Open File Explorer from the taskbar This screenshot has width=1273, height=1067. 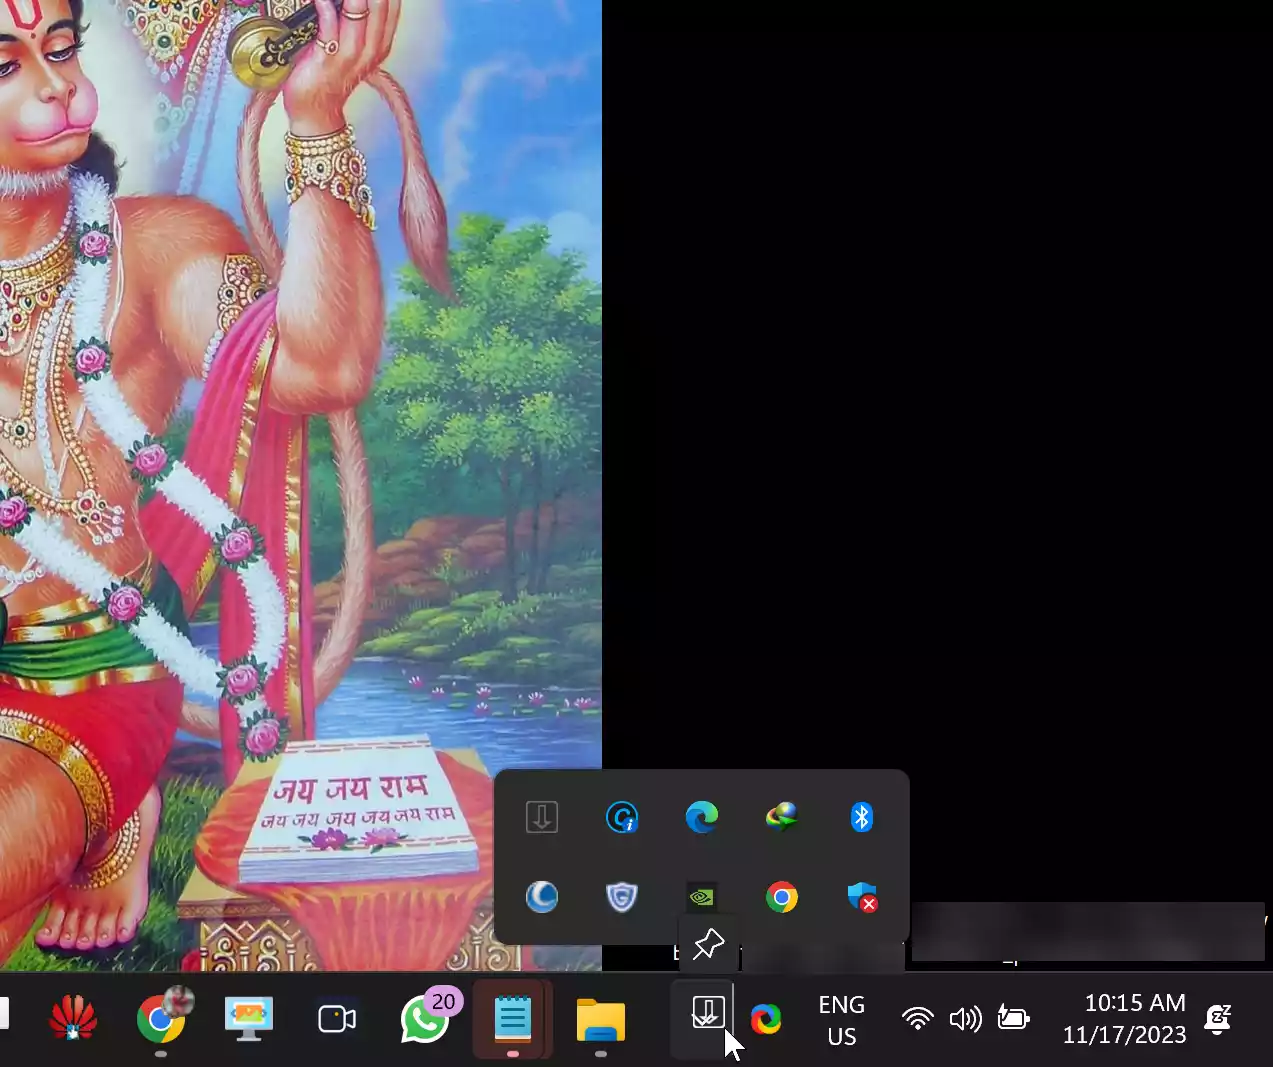tap(601, 1019)
